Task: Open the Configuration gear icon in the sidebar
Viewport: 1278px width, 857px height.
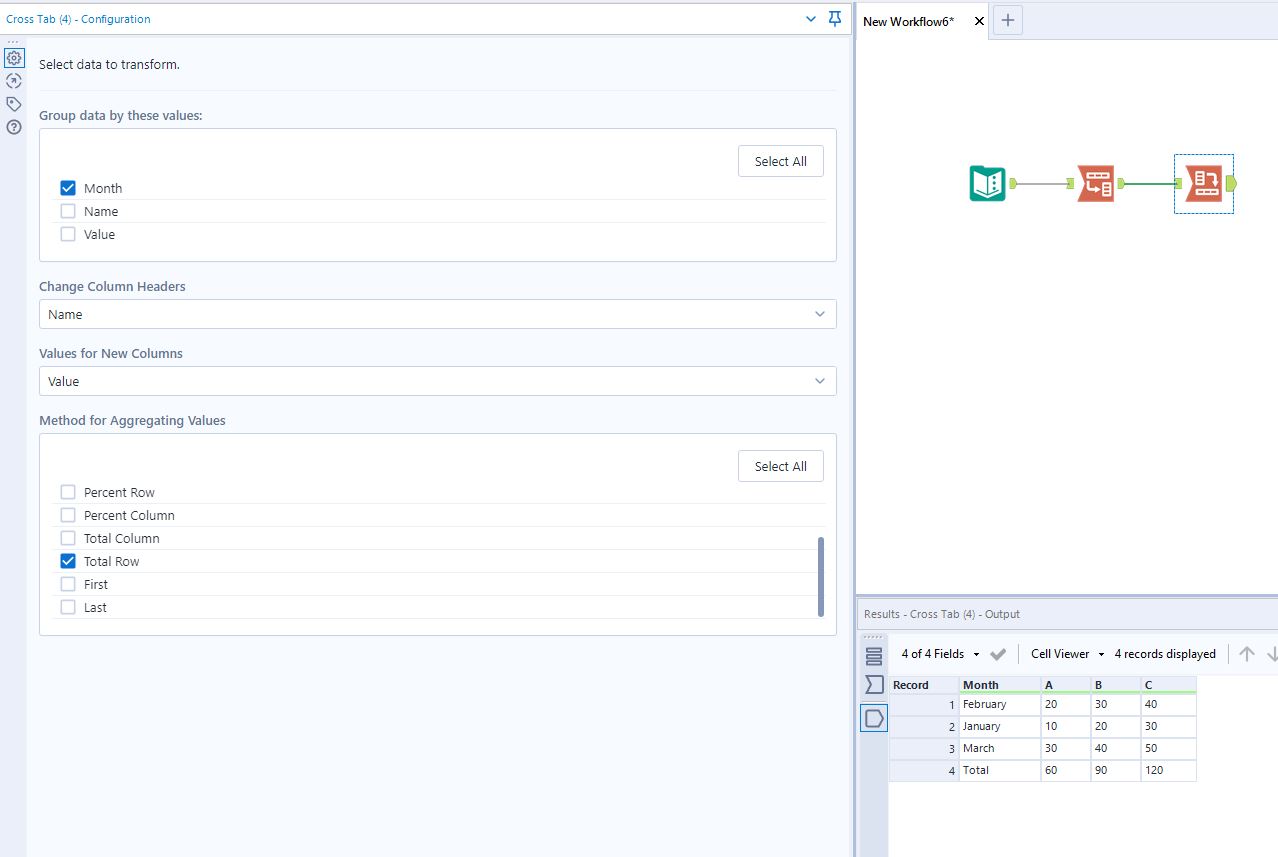Action: pos(14,58)
